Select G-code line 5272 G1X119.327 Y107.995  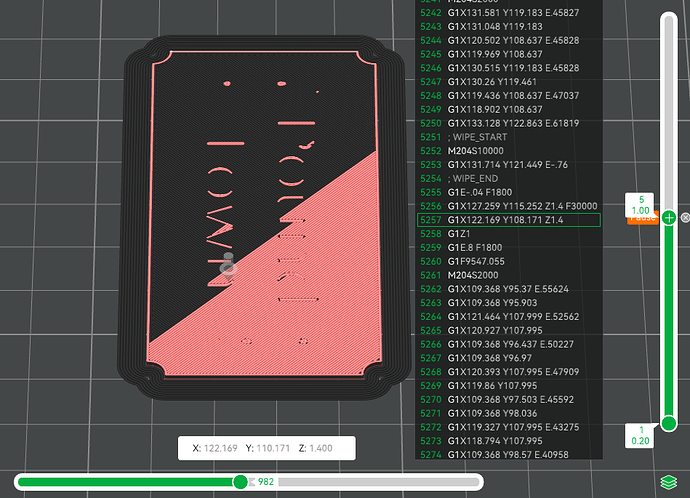(509, 427)
